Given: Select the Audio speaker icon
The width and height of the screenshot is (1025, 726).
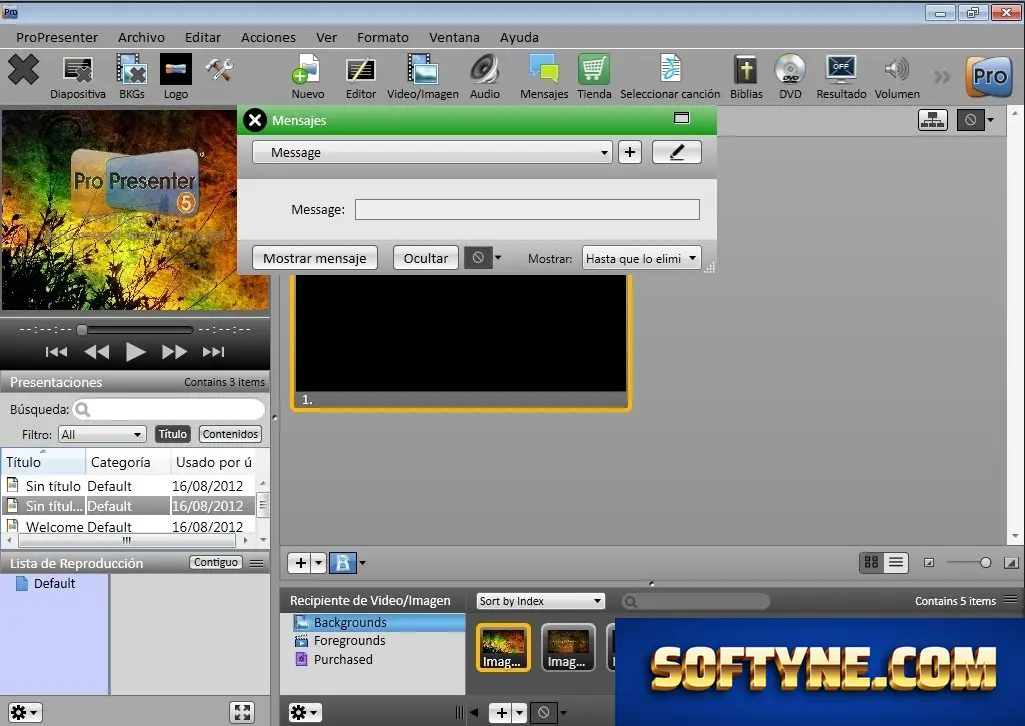Looking at the screenshot, I should pyautogui.click(x=484, y=70).
